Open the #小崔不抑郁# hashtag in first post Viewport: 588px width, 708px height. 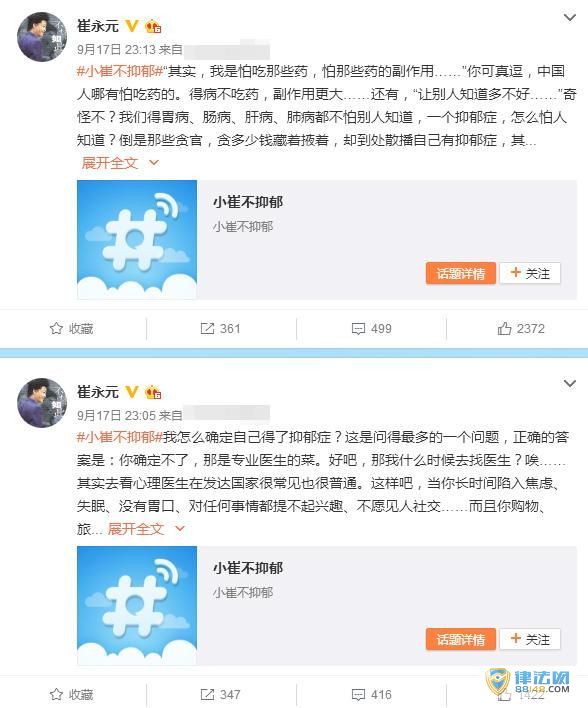(120, 71)
